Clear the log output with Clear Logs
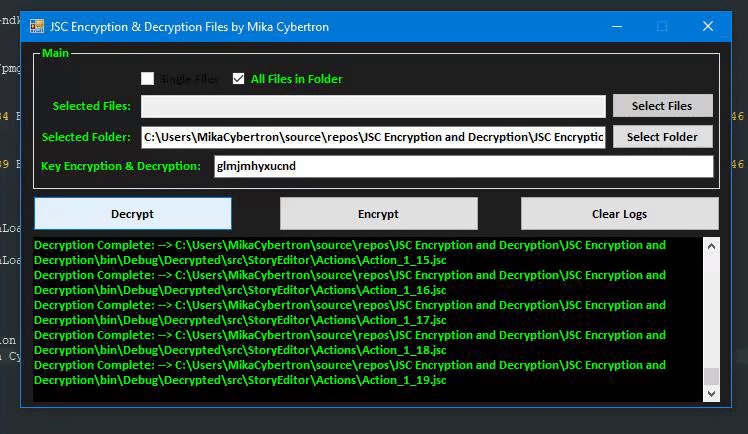This screenshot has width=748, height=434. pyautogui.click(x=620, y=214)
